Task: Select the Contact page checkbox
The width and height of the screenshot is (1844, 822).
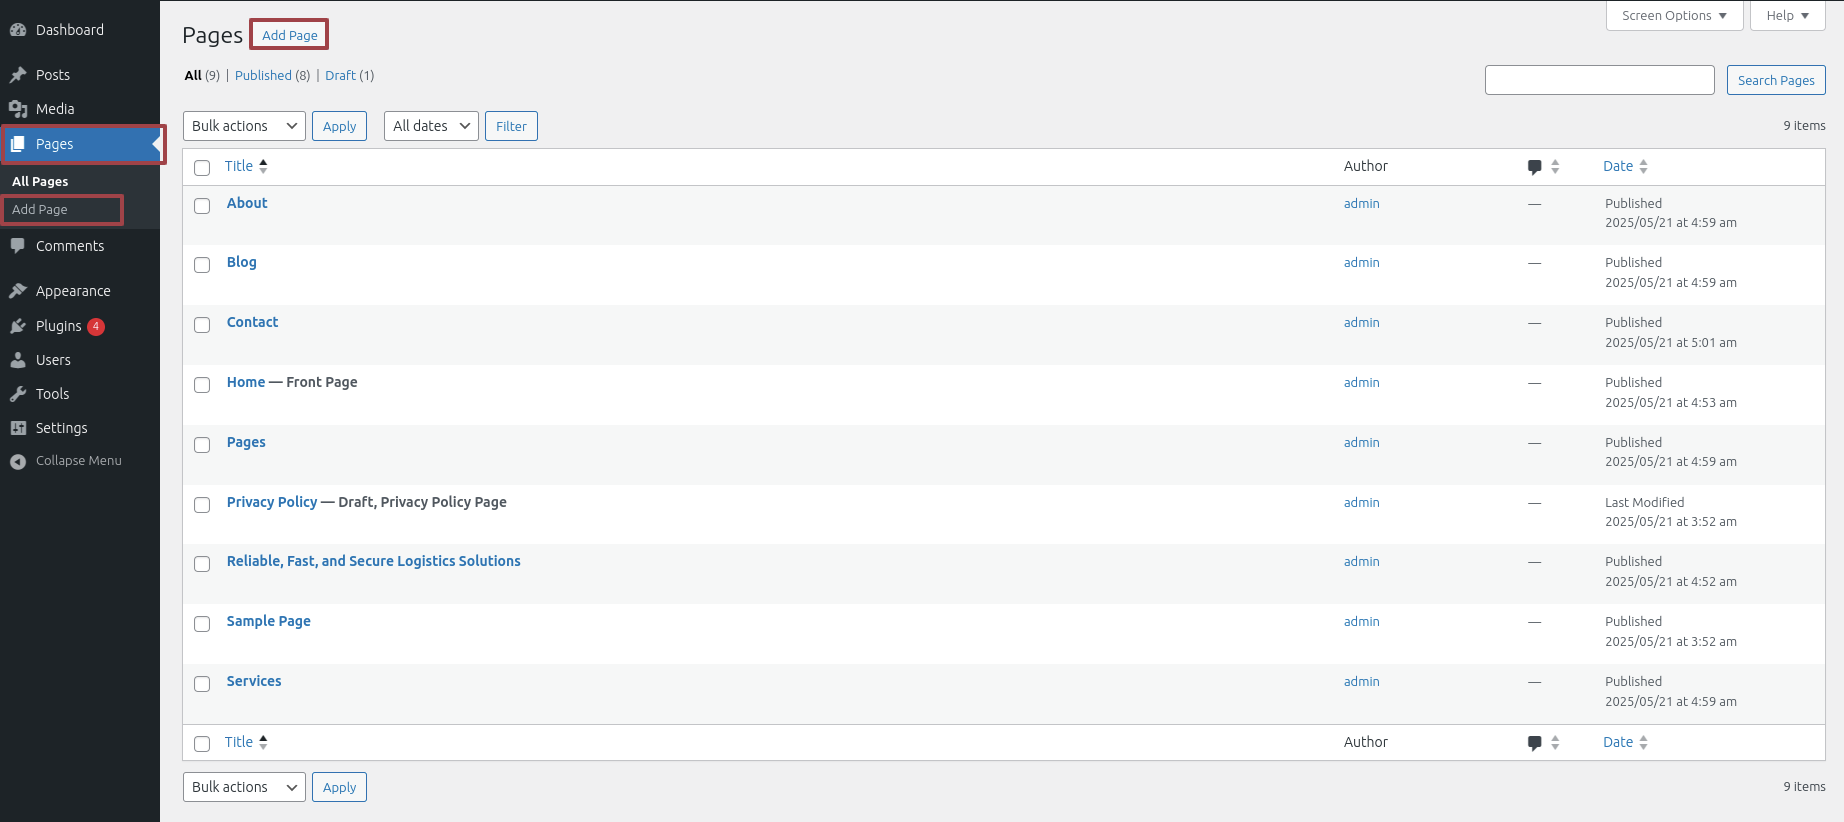Action: 202,325
